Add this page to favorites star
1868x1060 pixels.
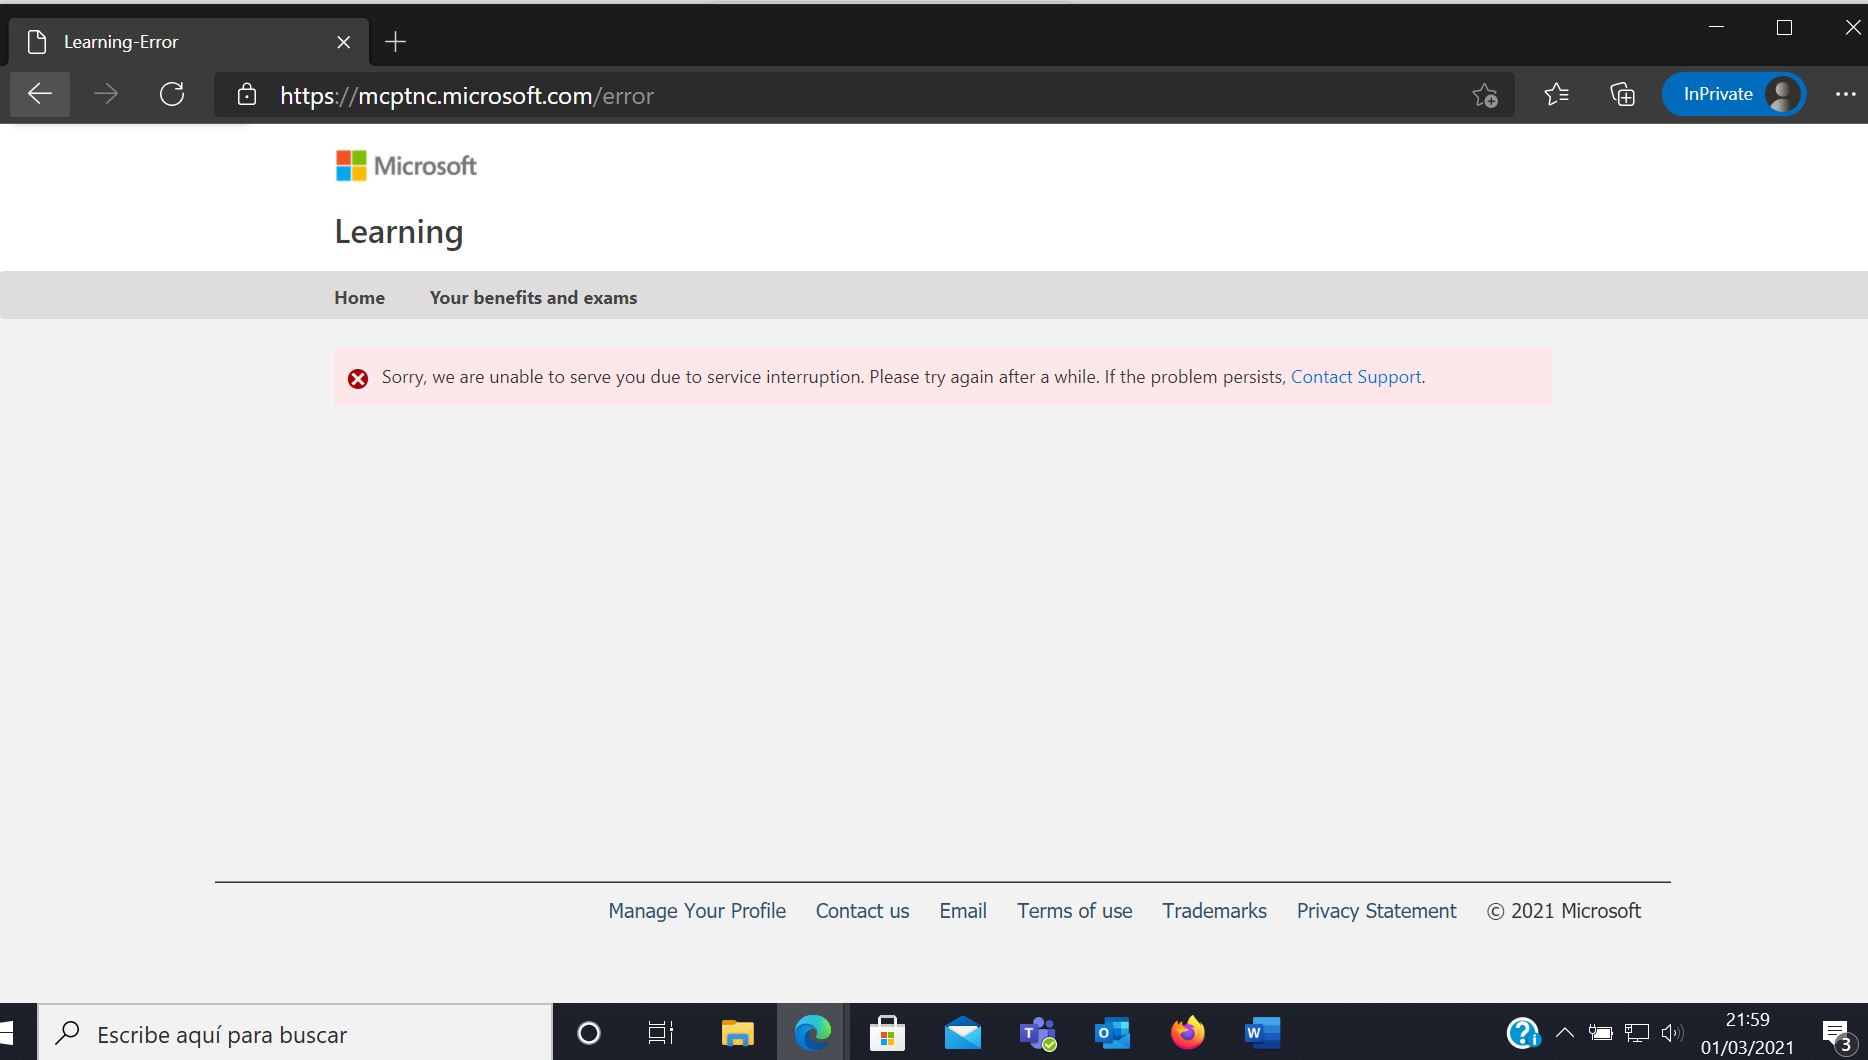[1485, 95]
